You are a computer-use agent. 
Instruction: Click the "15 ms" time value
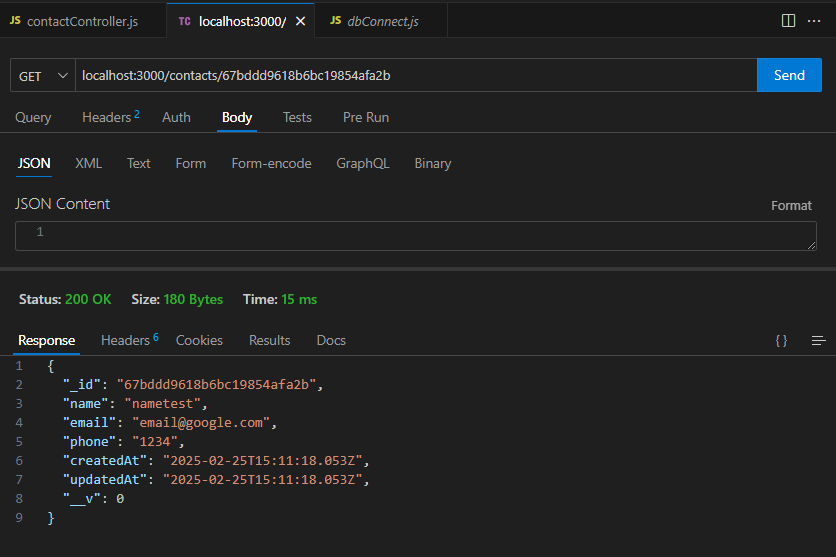click(299, 300)
